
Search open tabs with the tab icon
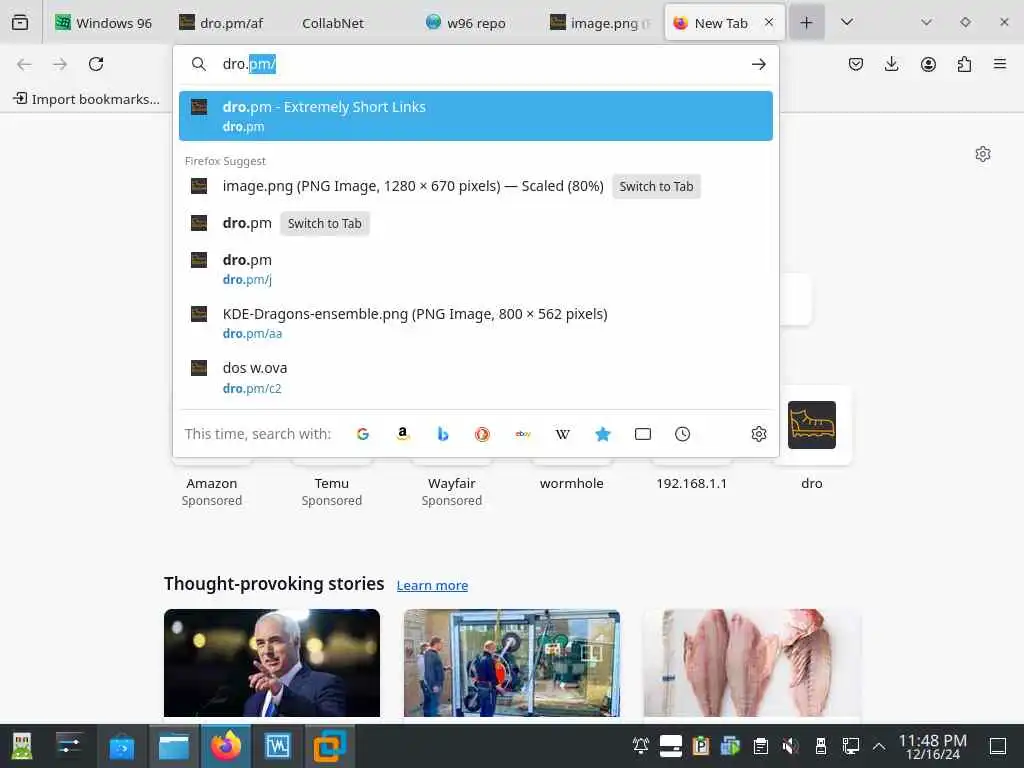643,434
